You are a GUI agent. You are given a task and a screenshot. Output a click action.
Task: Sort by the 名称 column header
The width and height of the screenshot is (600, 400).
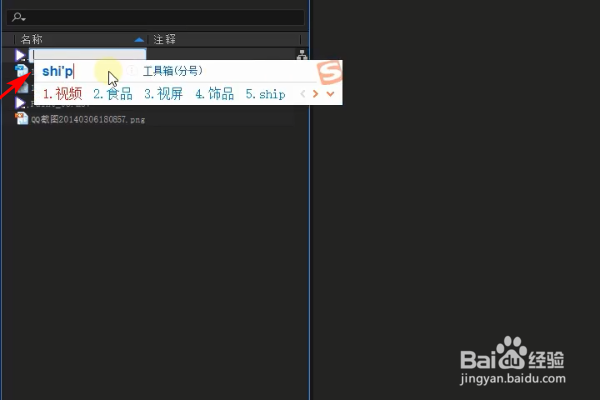(x=31, y=39)
